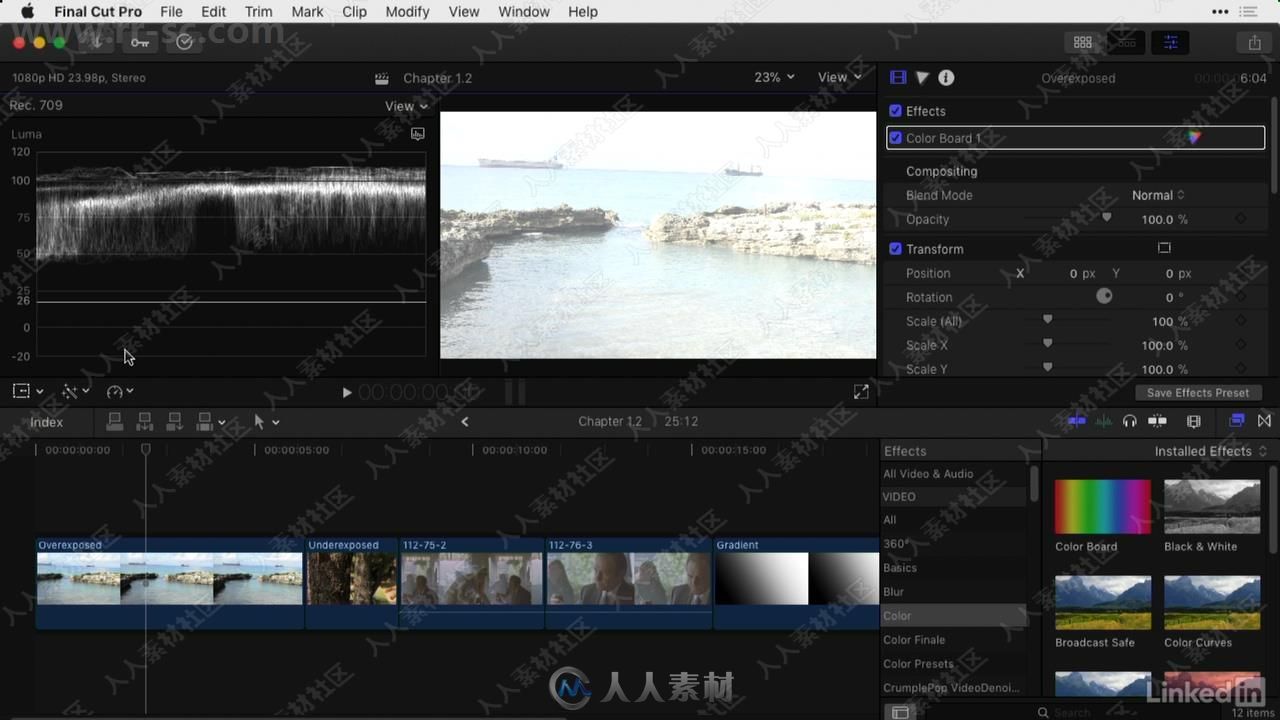Select the Color effects category
This screenshot has width=1280, height=720.
pyautogui.click(x=954, y=616)
